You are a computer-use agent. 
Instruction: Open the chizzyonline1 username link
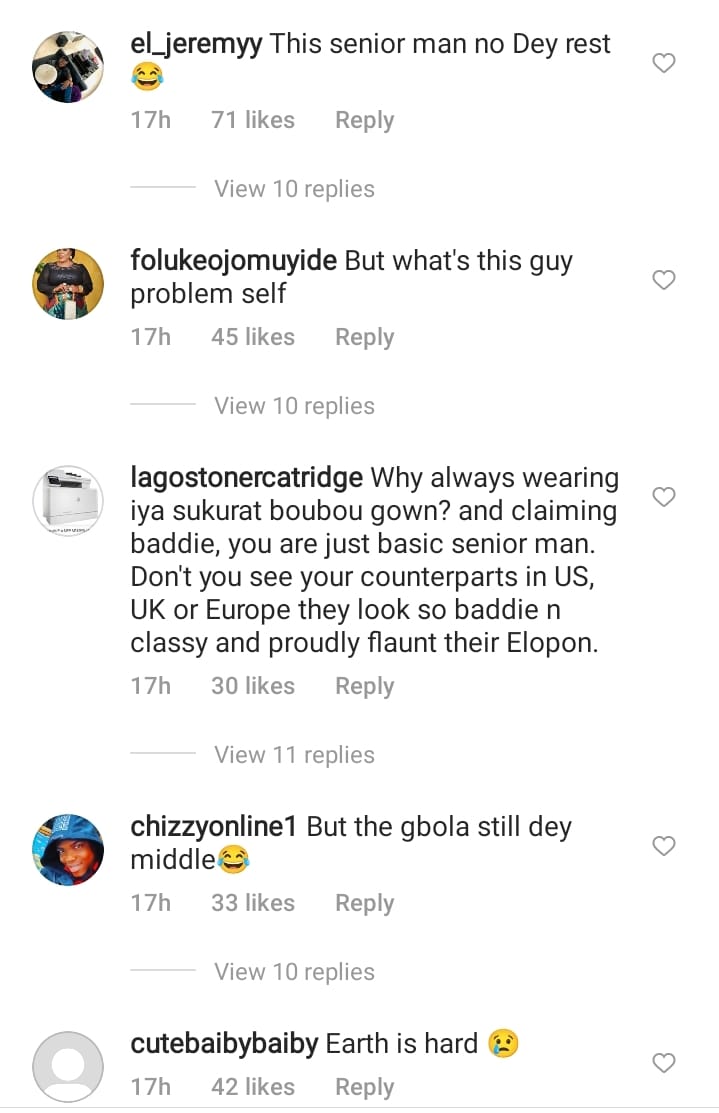214,827
